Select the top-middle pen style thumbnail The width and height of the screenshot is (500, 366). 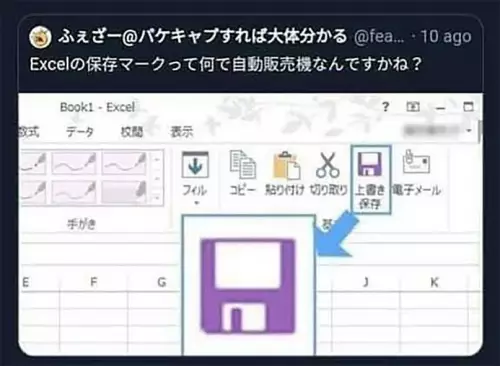click(x=74, y=163)
